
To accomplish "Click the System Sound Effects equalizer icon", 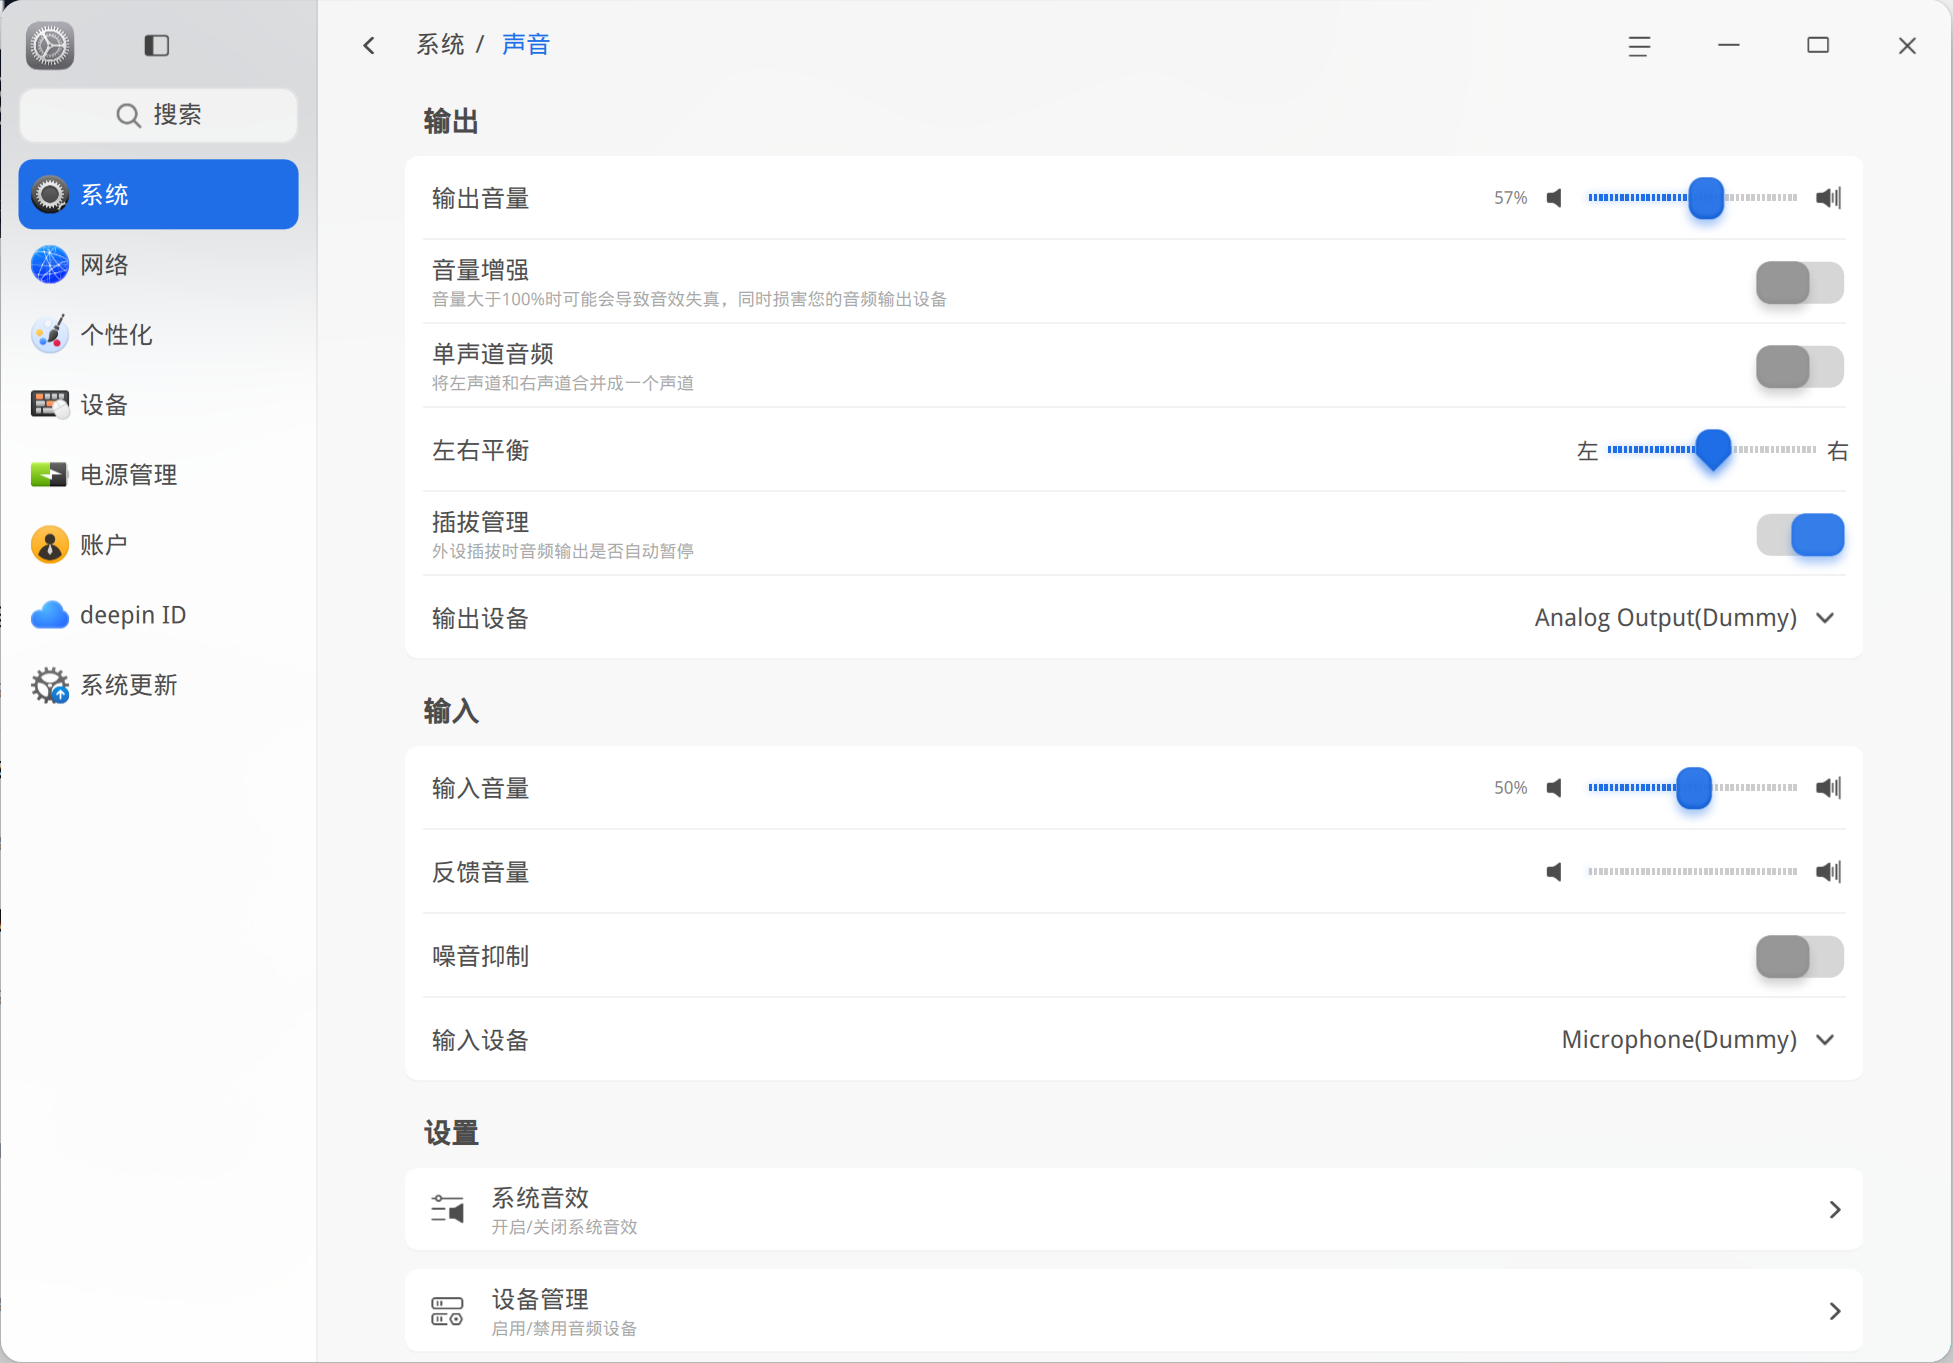I will click(x=447, y=1209).
